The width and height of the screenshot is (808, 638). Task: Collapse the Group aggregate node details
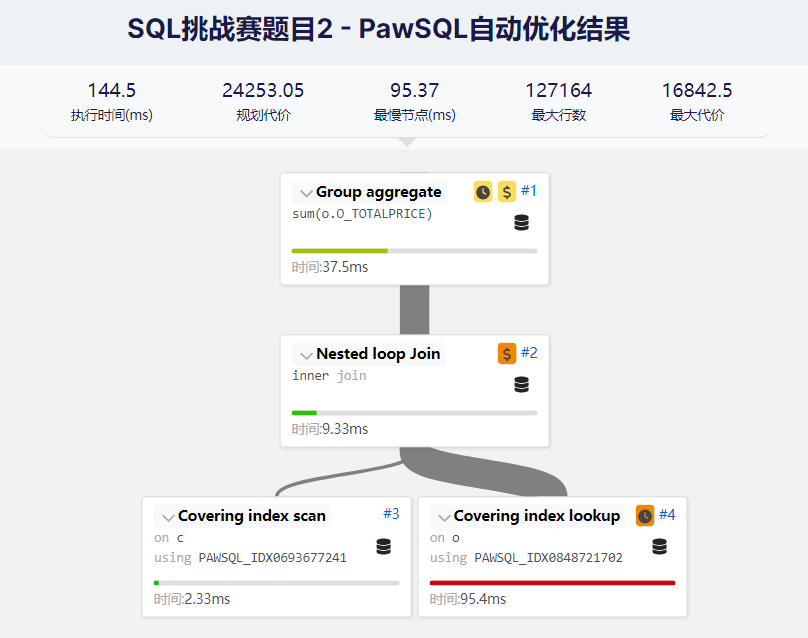tap(305, 192)
